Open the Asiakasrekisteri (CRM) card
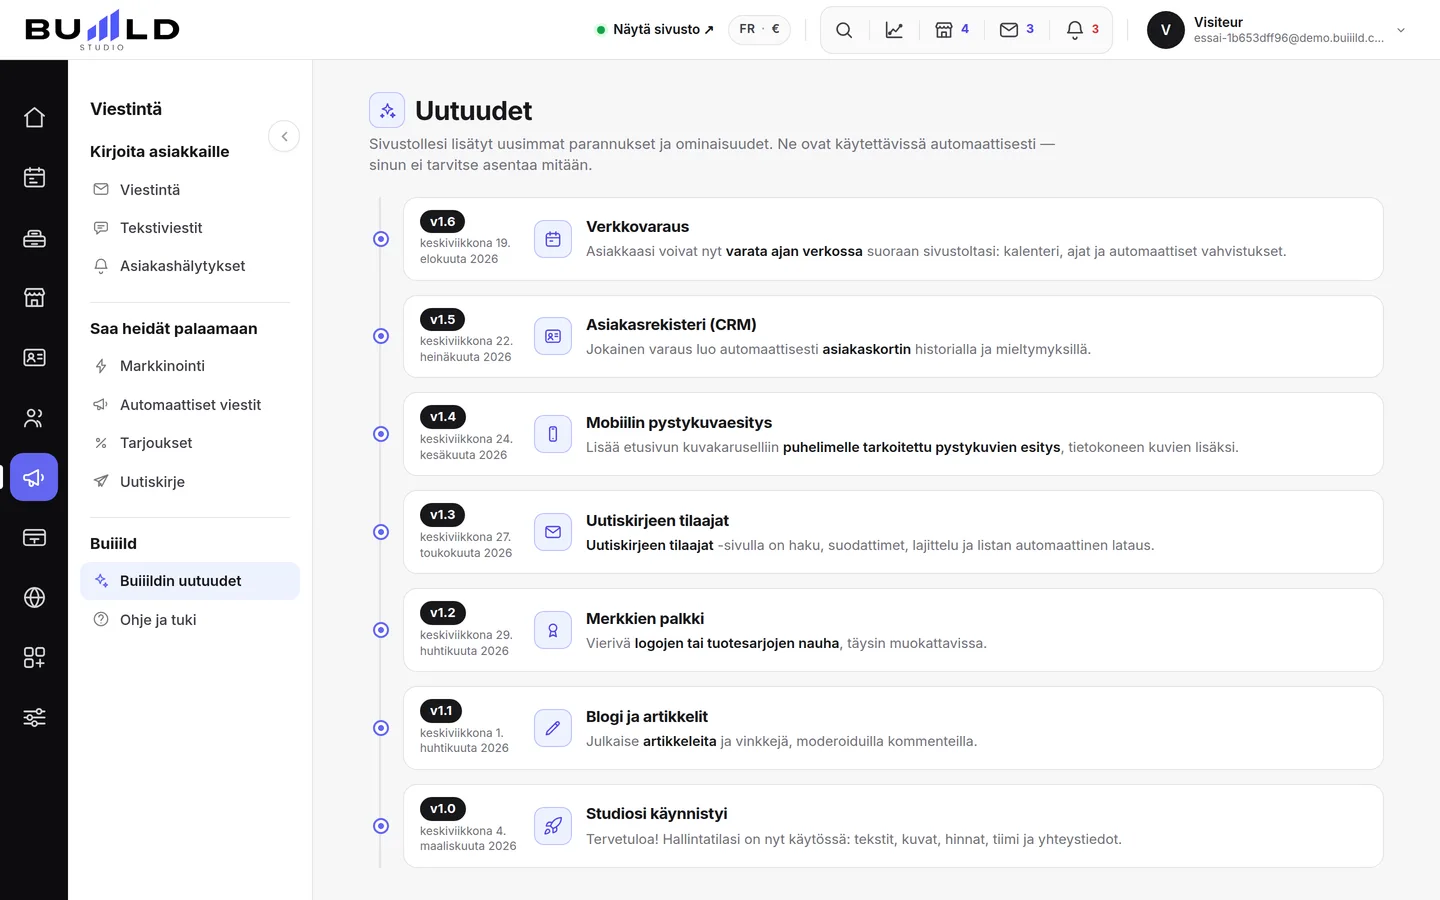The height and width of the screenshot is (900, 1440). 893,336
